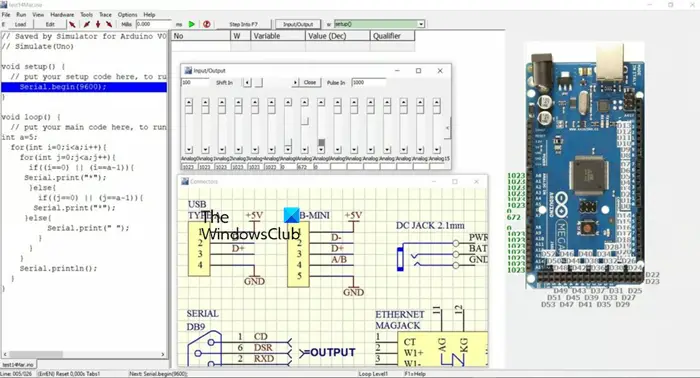700x378 pixels.
Task: Click the code editor horizontal scrollbar right arrow
Action: pos(162,354)
